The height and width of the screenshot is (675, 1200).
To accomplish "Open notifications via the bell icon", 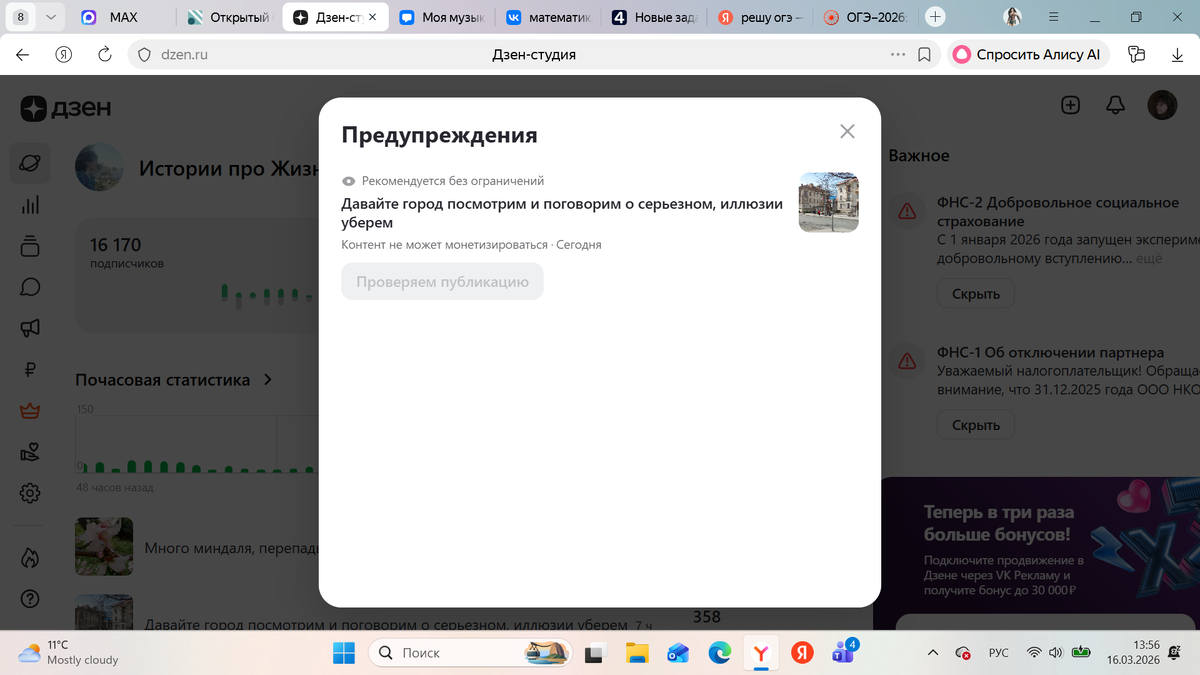I will (x=1115, y=105).
